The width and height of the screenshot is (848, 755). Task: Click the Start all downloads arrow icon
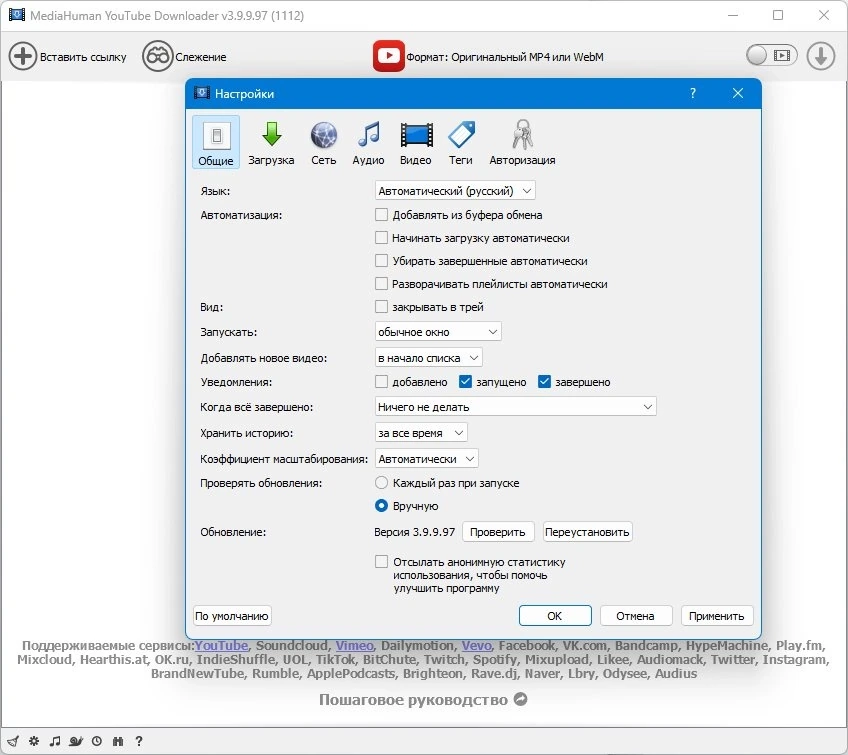pos(820,56)
